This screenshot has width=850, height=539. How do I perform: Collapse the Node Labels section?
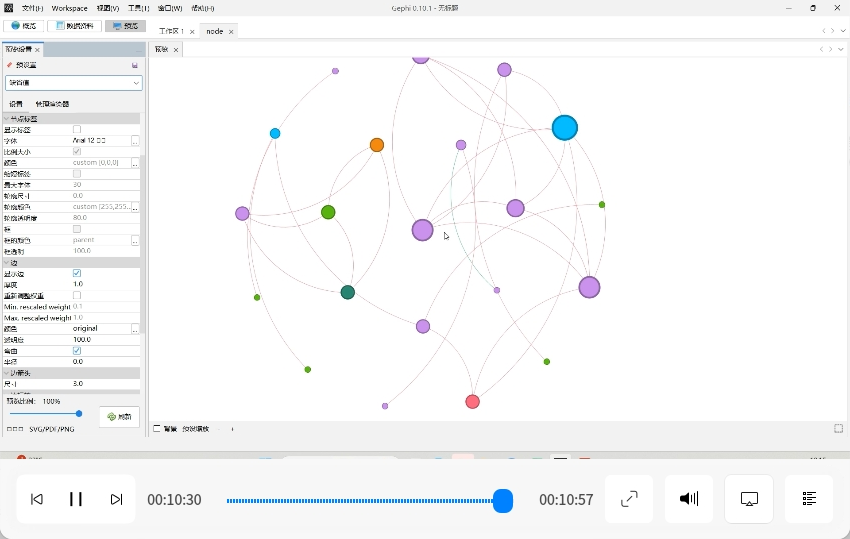coord(7,119)
